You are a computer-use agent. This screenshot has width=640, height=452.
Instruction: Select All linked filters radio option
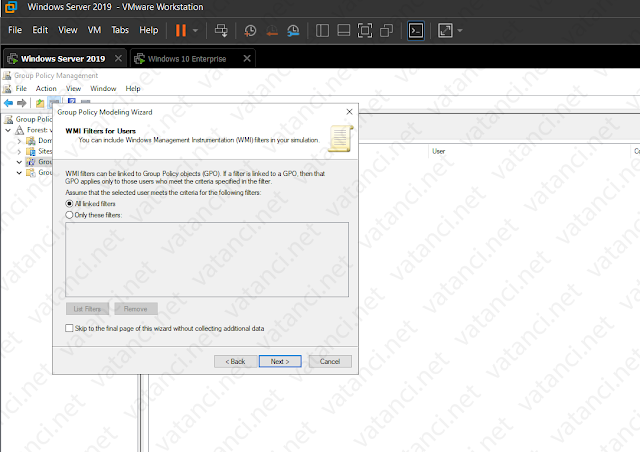tap(69, 203)
